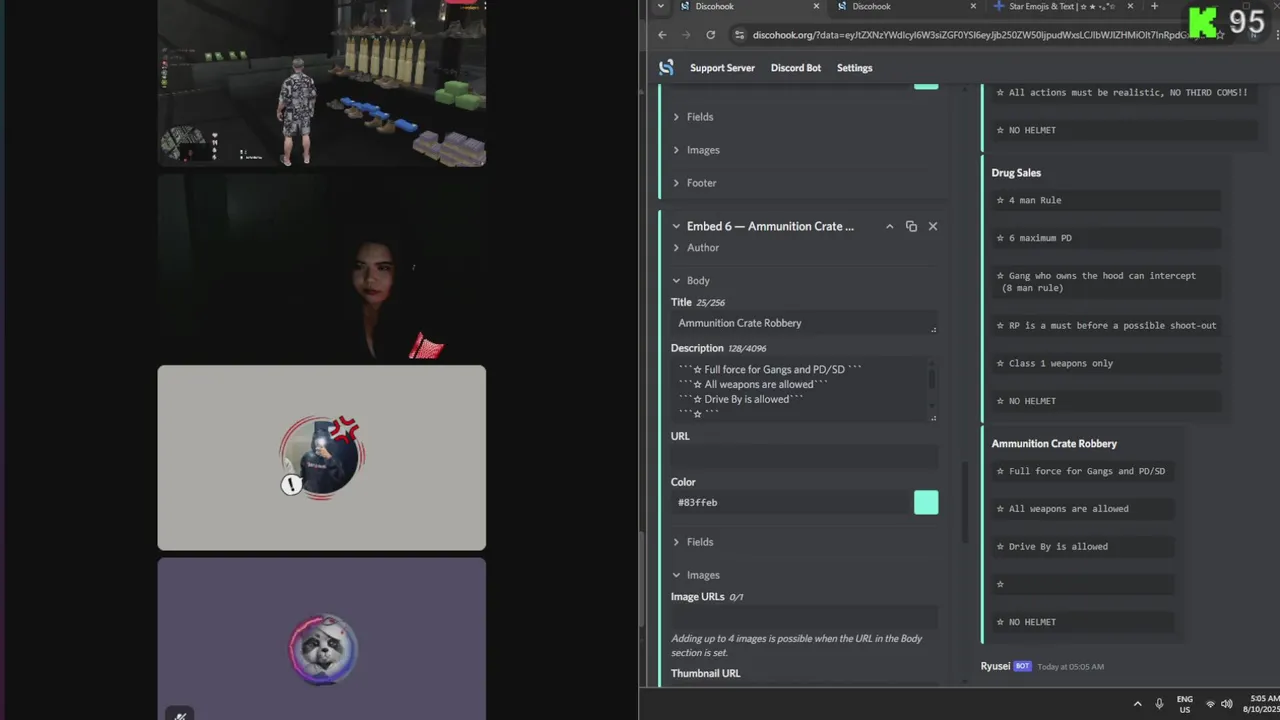
Task: Click the avatar with angry emoji tile
Action: (x=322, y=458)
